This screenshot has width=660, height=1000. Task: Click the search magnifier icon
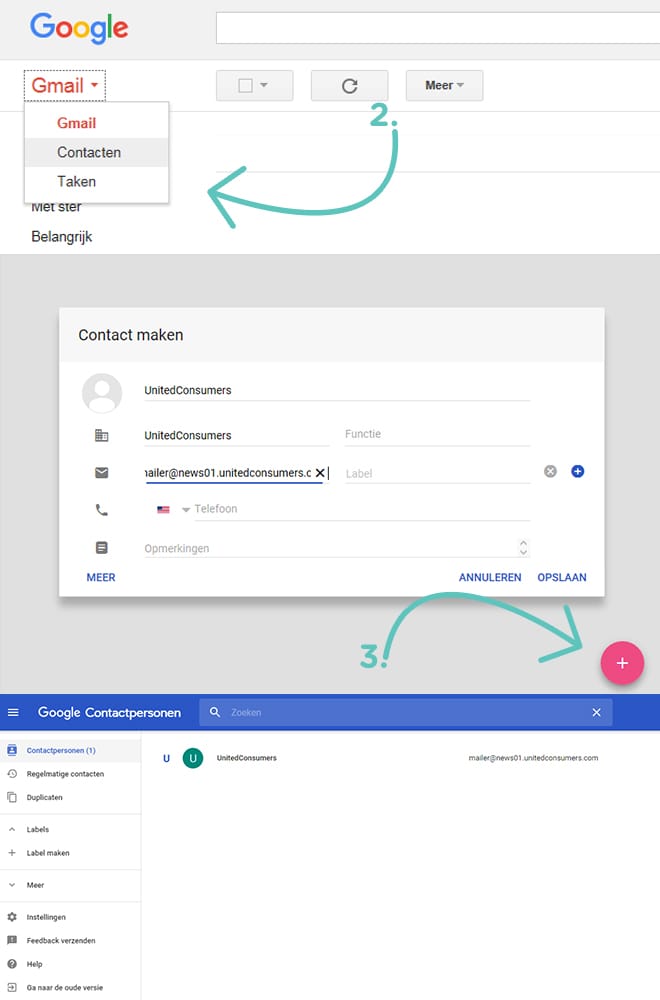click(x=215, y=712)
